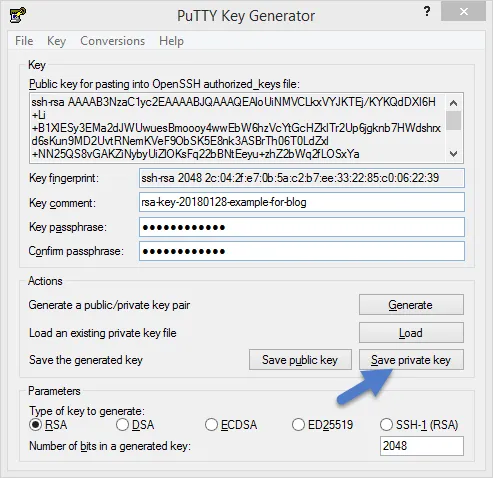This screenshot has width=493, height=478.
Task: Click the 'Key passphrase:' label
Action: pyautogui.click(x=68, y=227)
